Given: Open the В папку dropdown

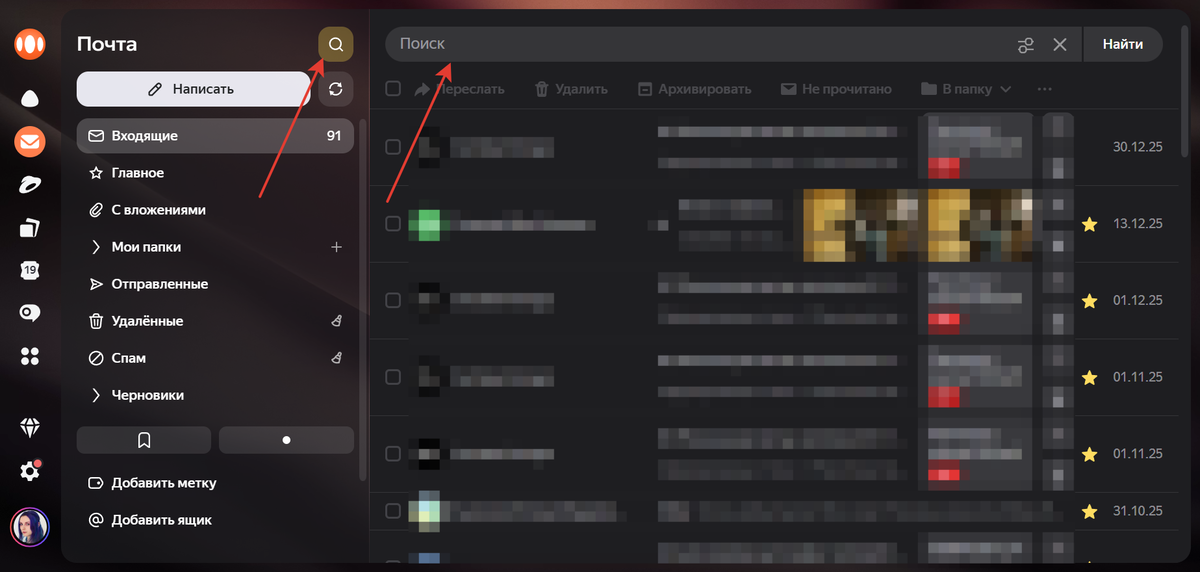Looking at the screenshot, I should (966, 89).
